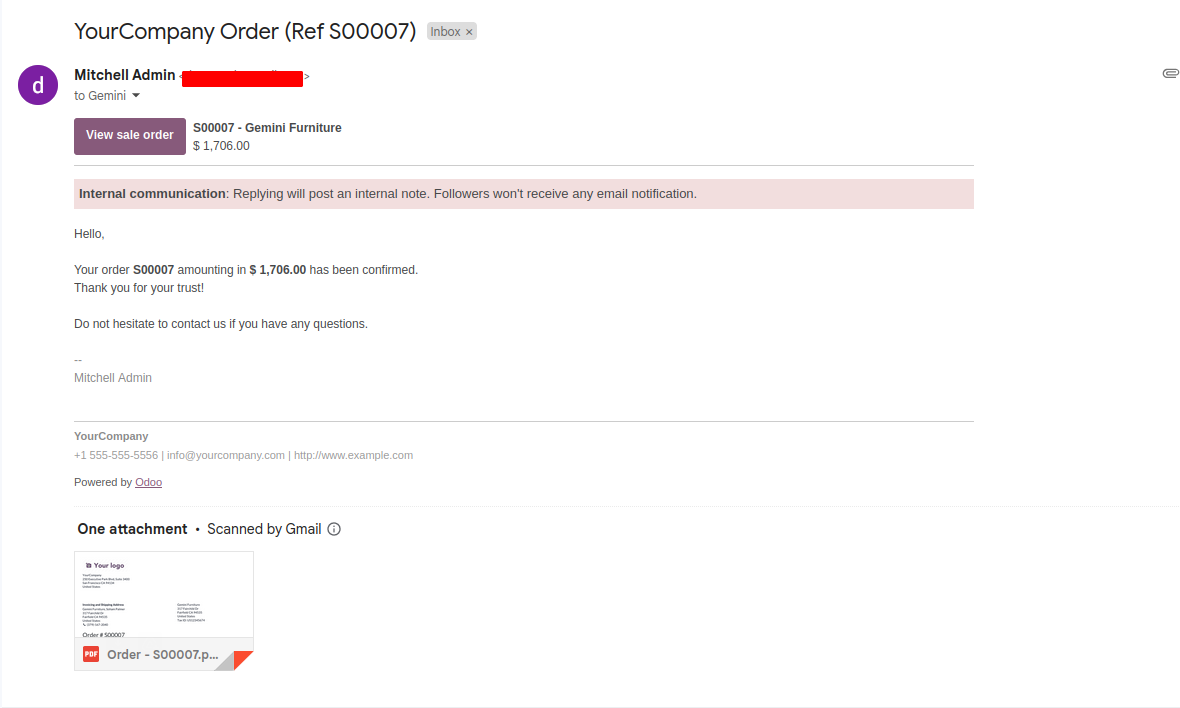Click the red PDF icon on the attachment

click(x=91, y=654)
